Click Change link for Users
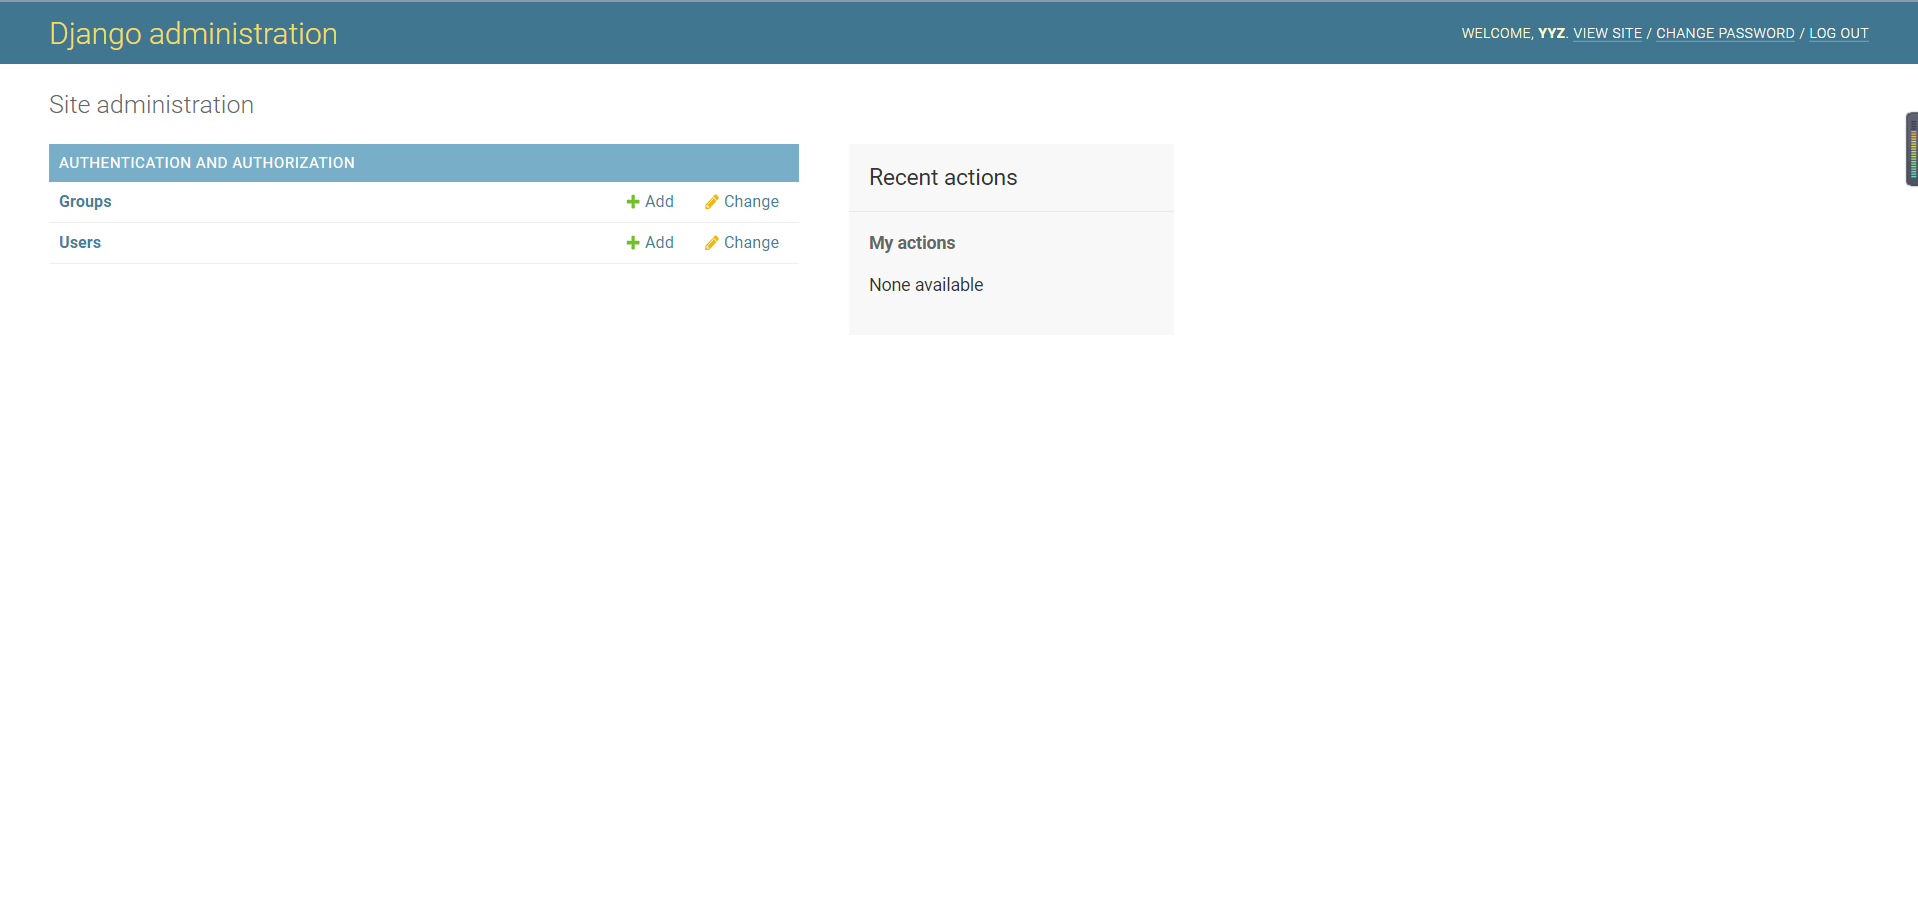The image size is (1918, 901). click(751, 242)
